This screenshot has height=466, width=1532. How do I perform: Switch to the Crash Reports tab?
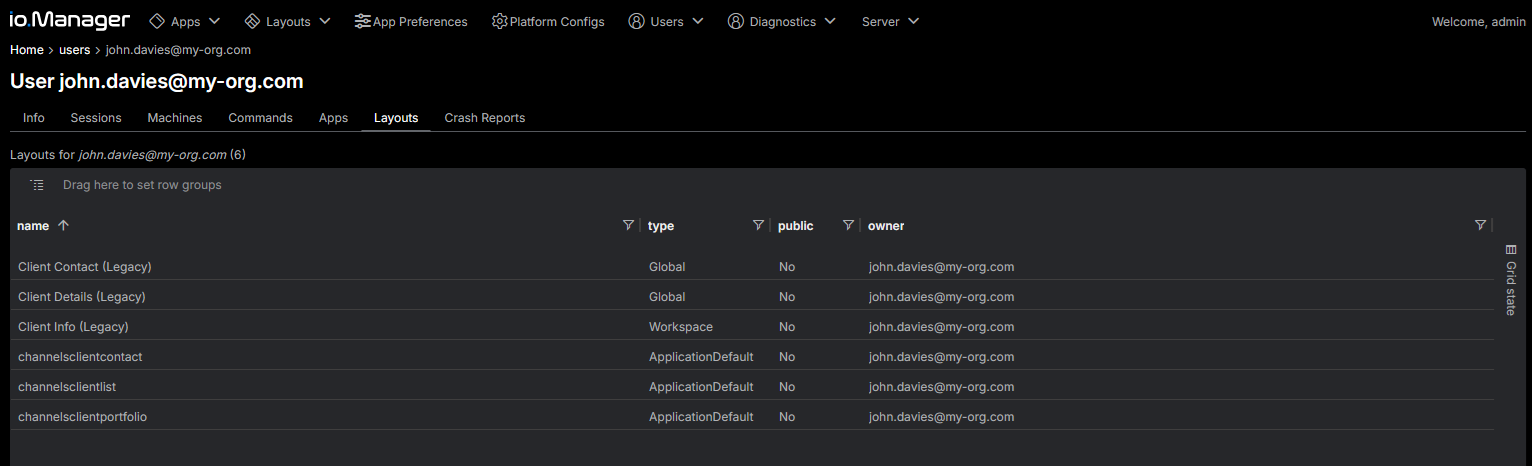485,118
